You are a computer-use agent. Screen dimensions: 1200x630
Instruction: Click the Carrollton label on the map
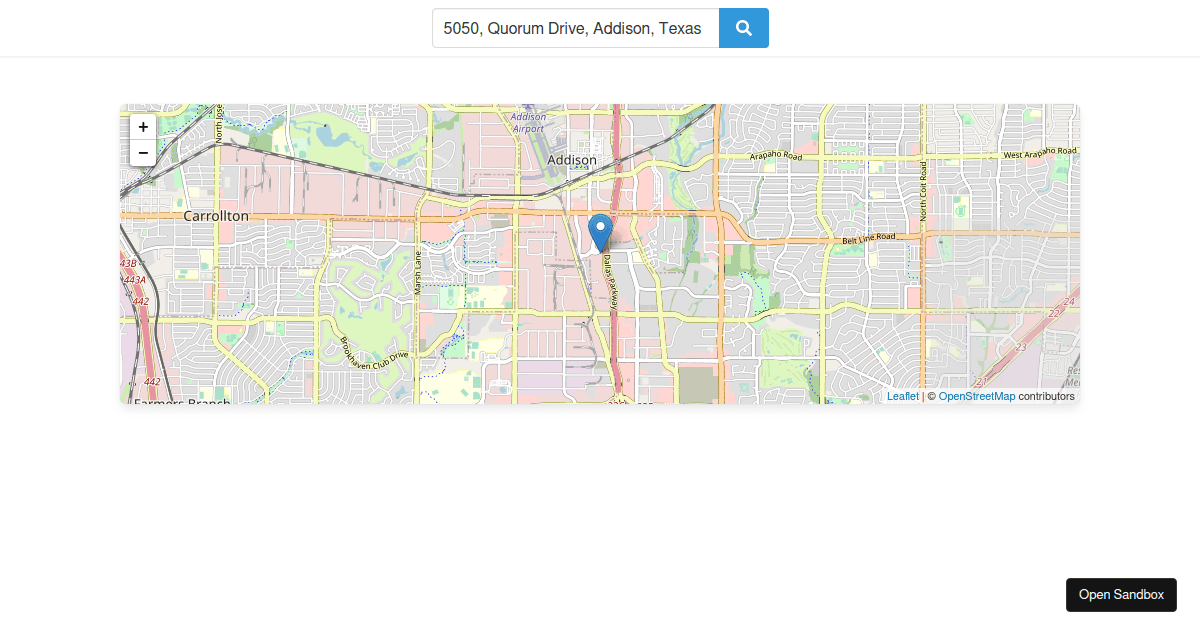click(216, 215)
